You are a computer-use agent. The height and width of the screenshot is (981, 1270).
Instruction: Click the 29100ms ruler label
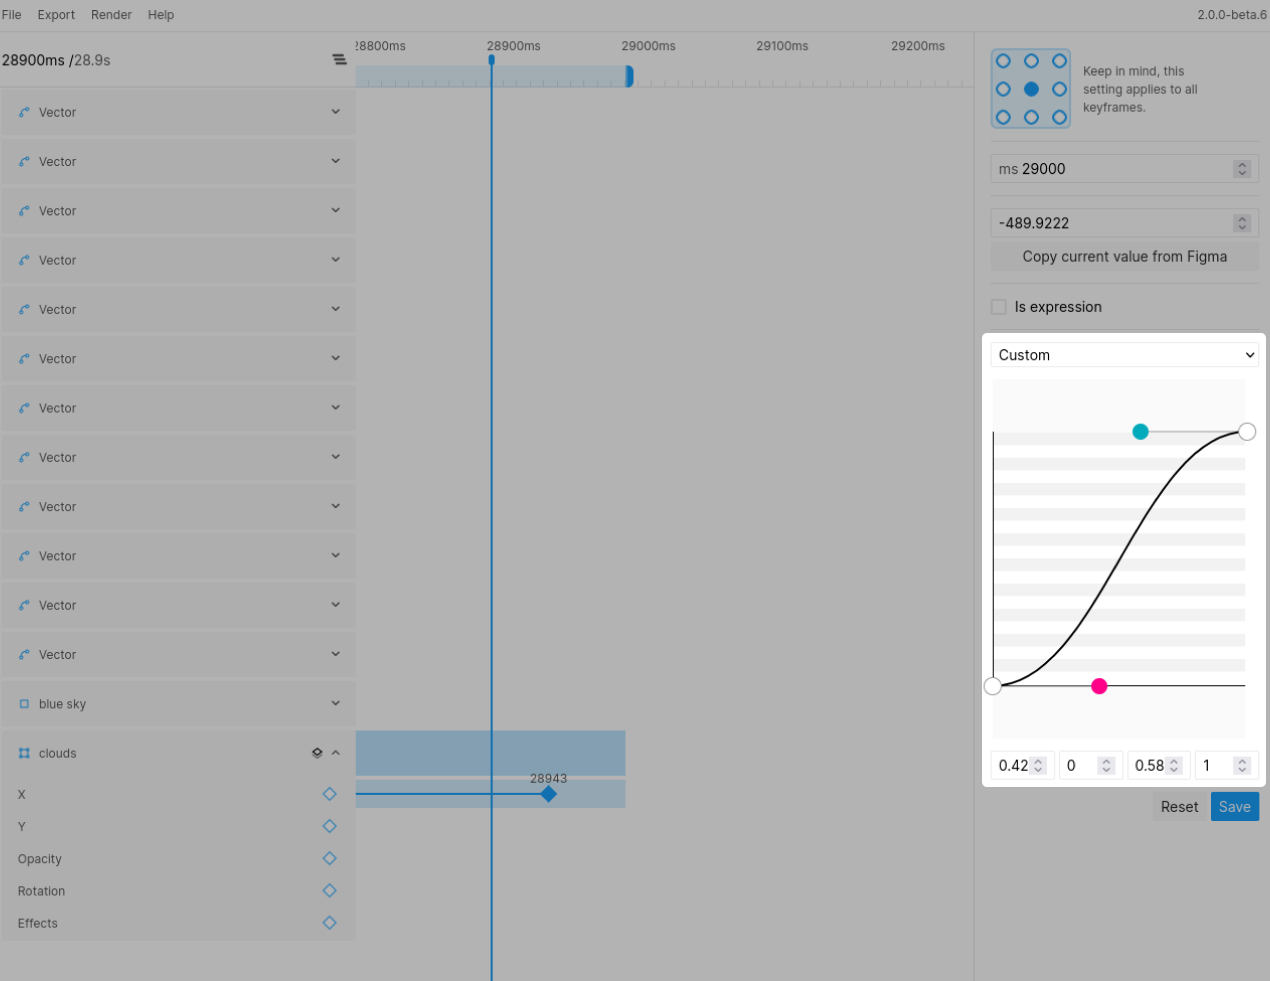[782, 46]
